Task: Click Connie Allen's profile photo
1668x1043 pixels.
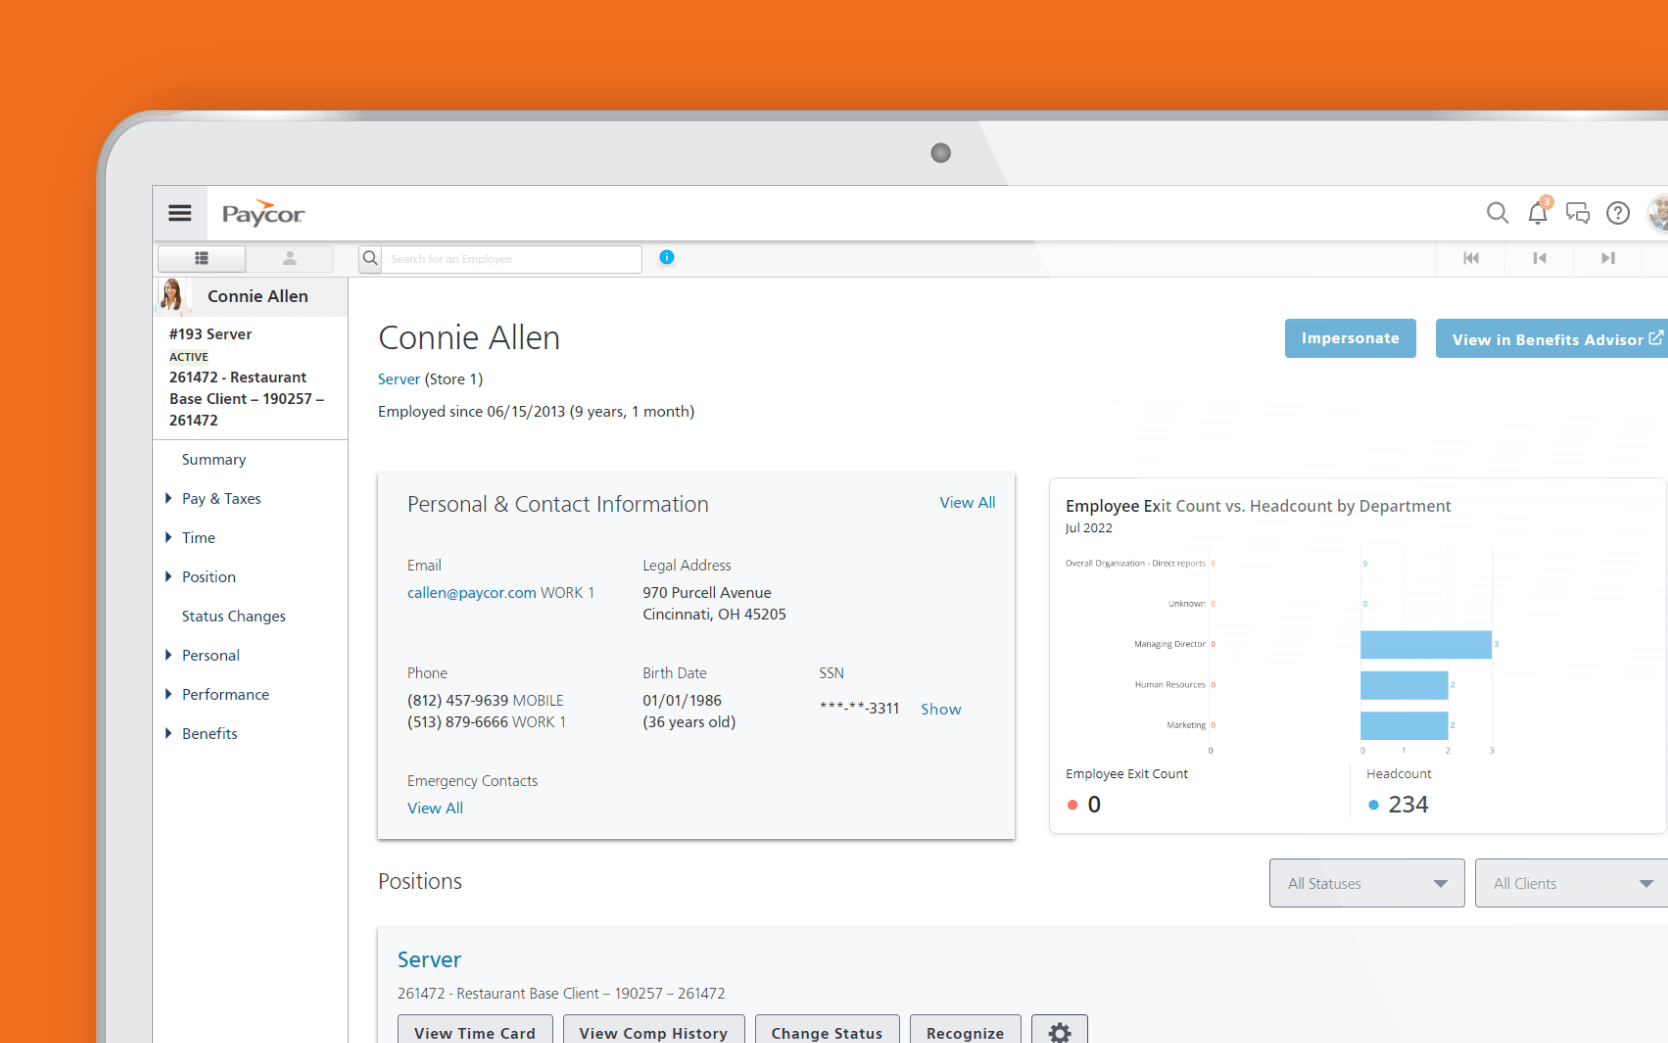Action: pyautogui.click(x=172, y=295)
